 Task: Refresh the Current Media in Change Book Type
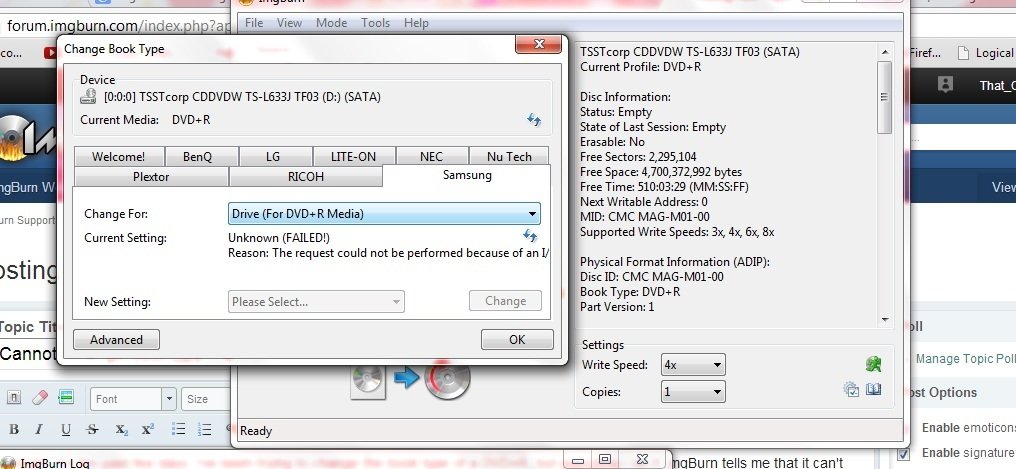(x=534, y=120)
